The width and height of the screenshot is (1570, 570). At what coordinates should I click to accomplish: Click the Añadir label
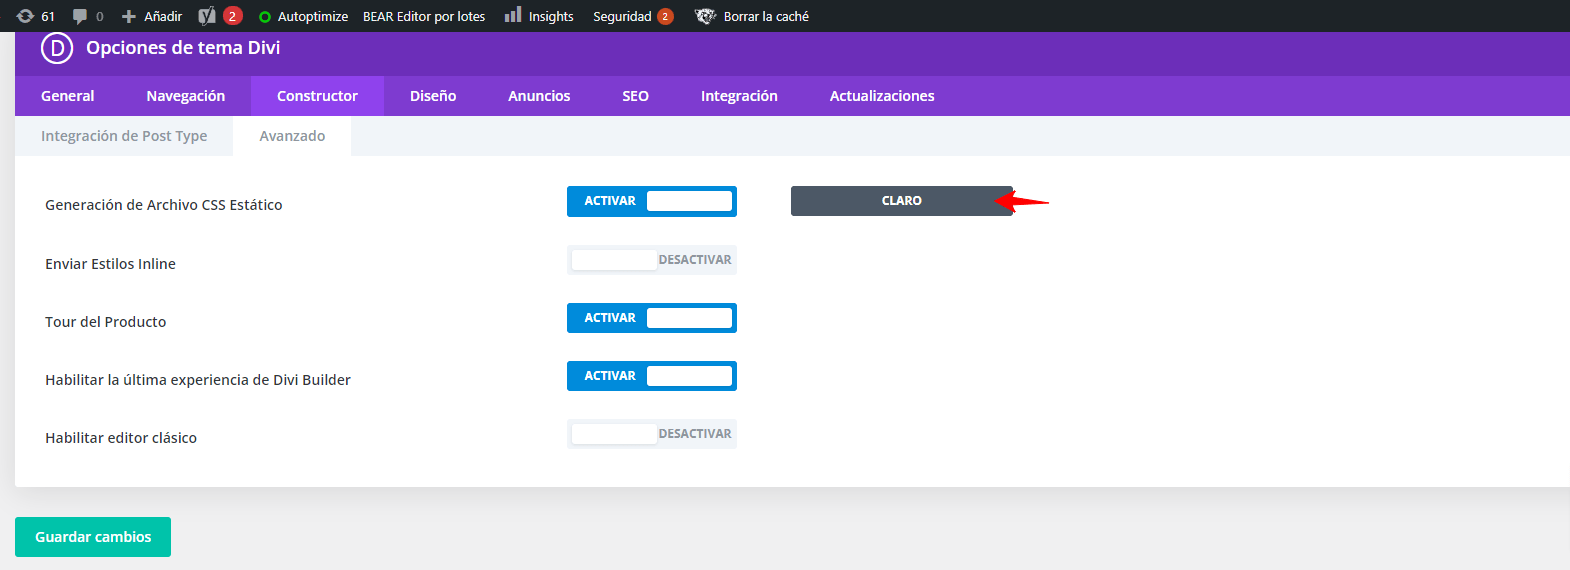pos(163,16)
